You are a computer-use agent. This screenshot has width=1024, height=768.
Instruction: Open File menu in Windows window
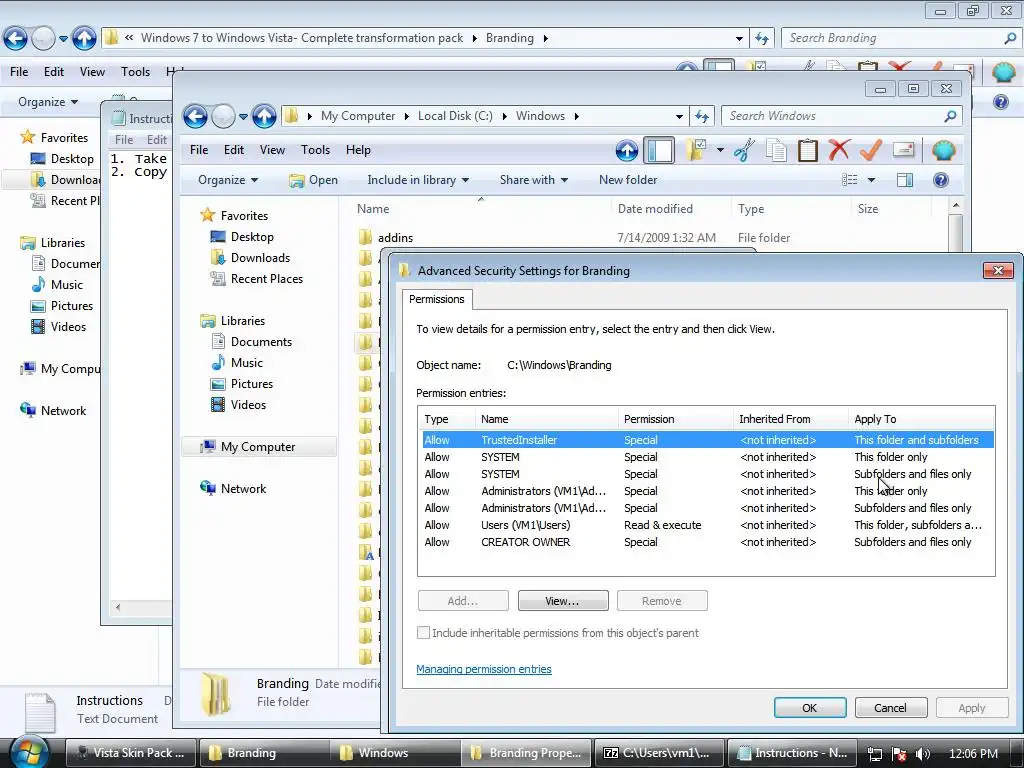[199, 150]
